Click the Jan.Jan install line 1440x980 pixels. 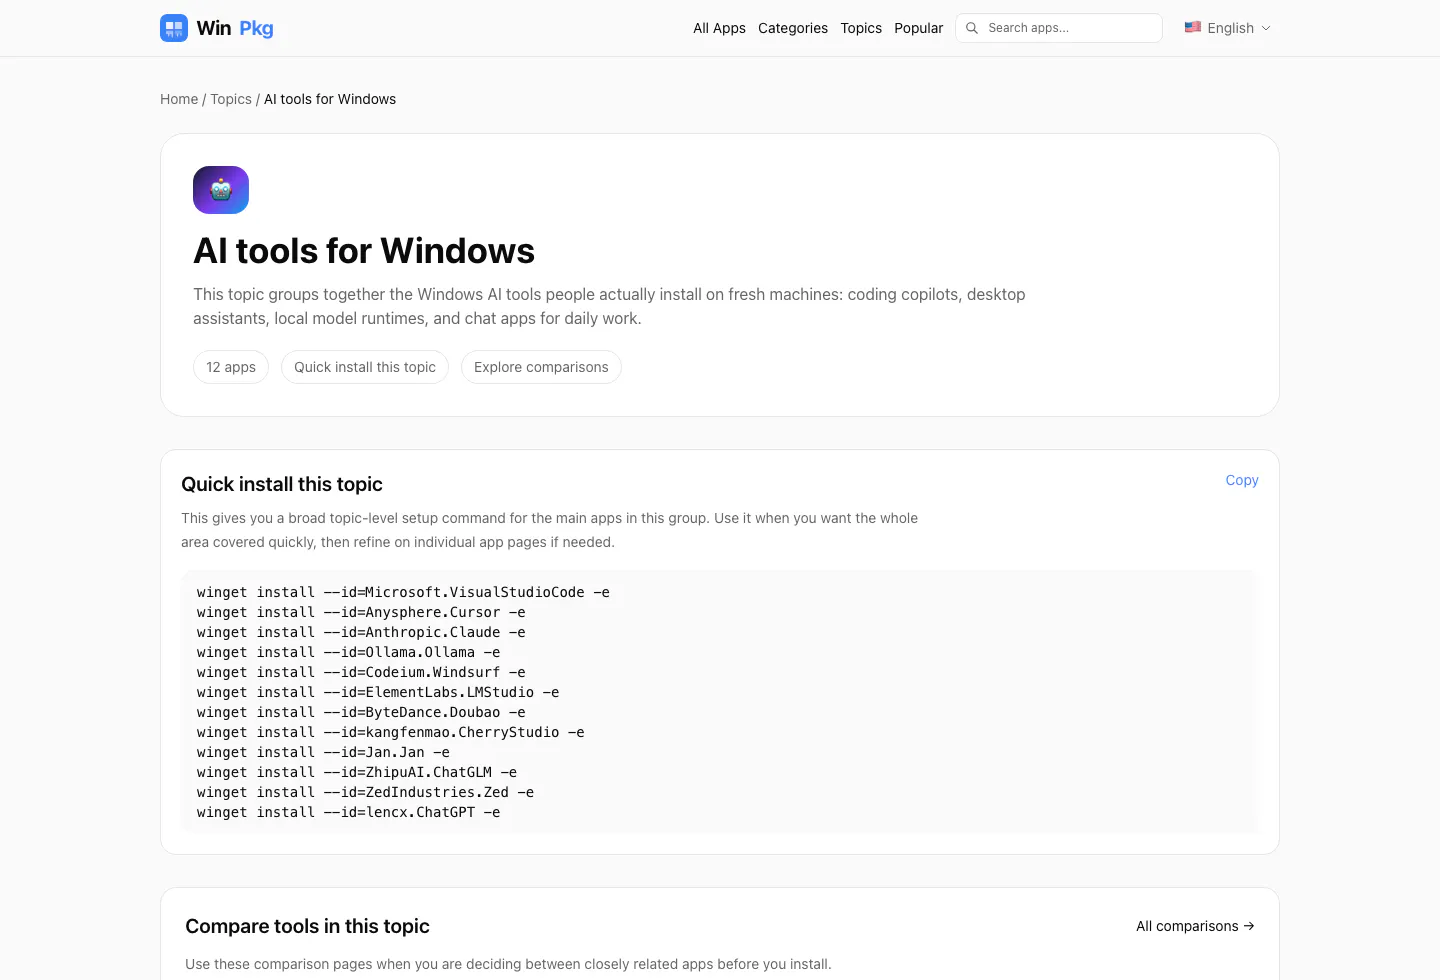point(323,752)
